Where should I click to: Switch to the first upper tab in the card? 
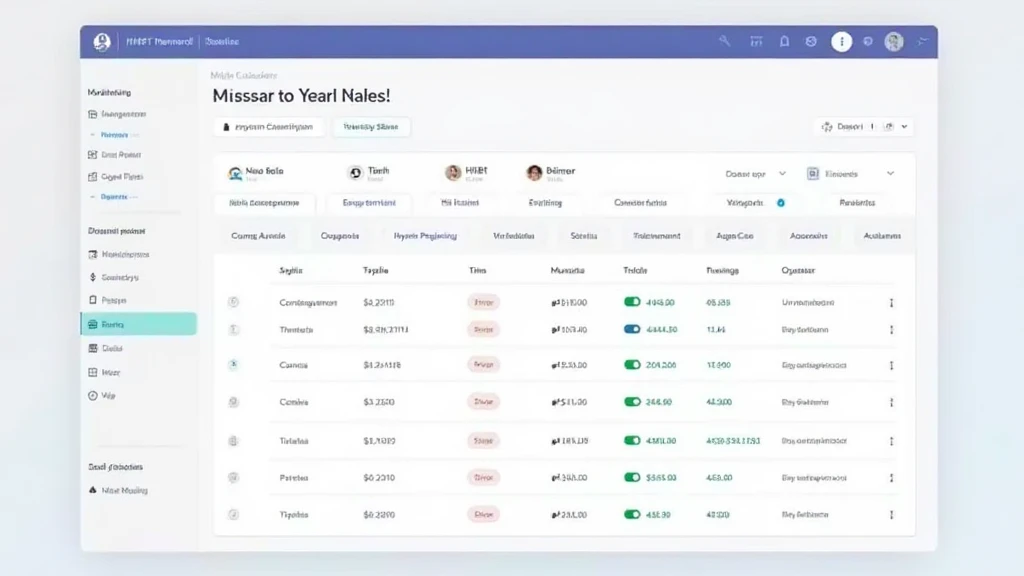tap(264, 203)
